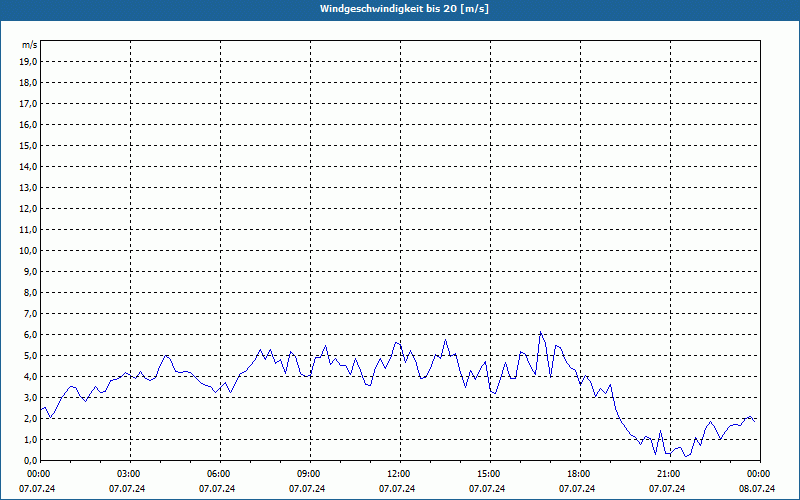The height and width of the screenshot is (500, 800).
Task: Select the "3,0" y-axis label
Action: pos(31,398)
